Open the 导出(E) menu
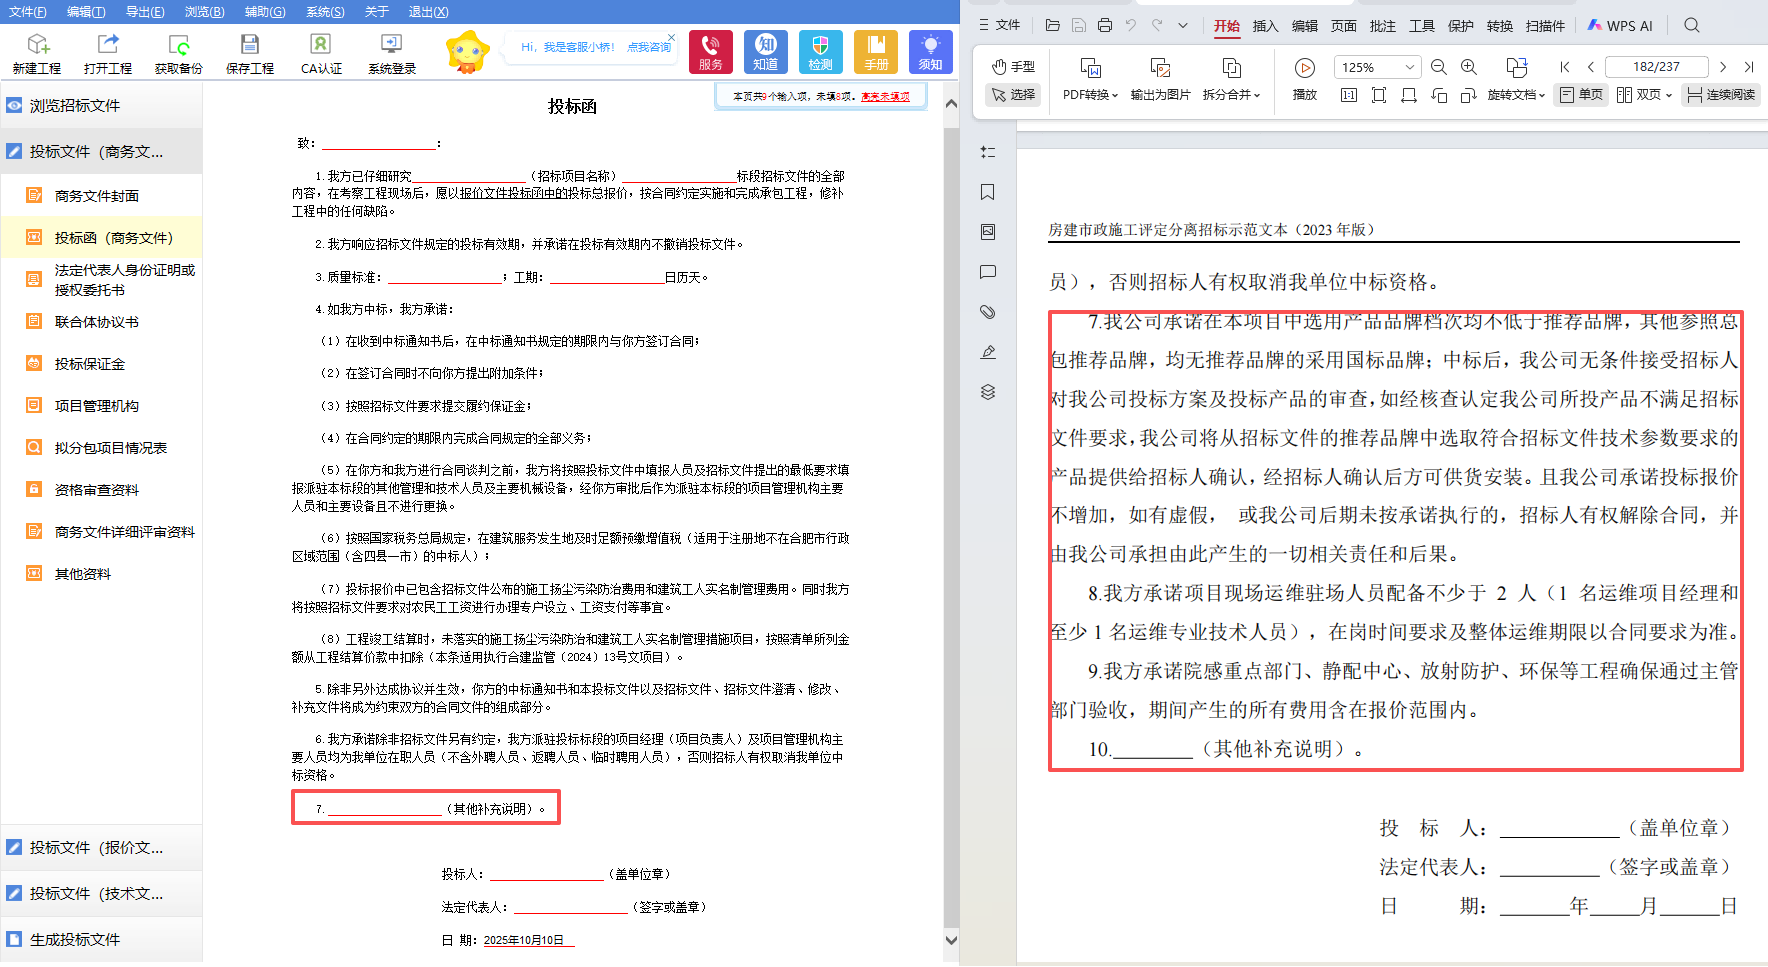 click(145, 11)
